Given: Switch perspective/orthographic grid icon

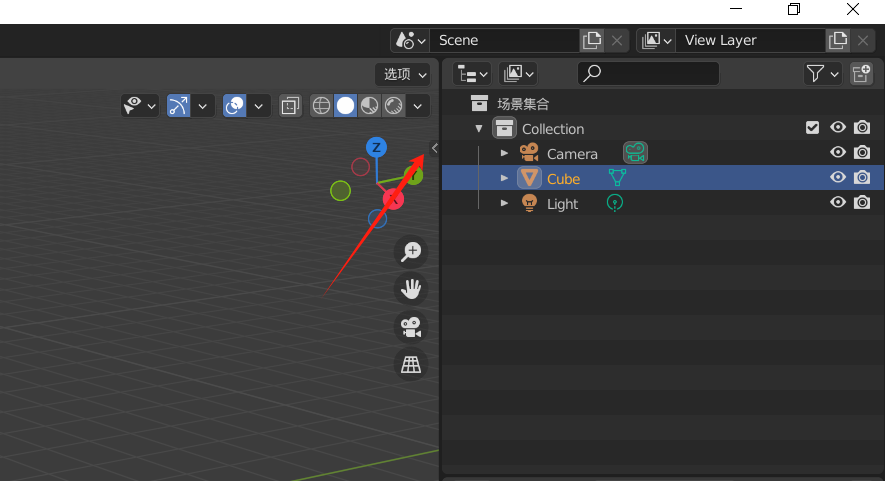Looking at the screenshot, I should 411,365.
